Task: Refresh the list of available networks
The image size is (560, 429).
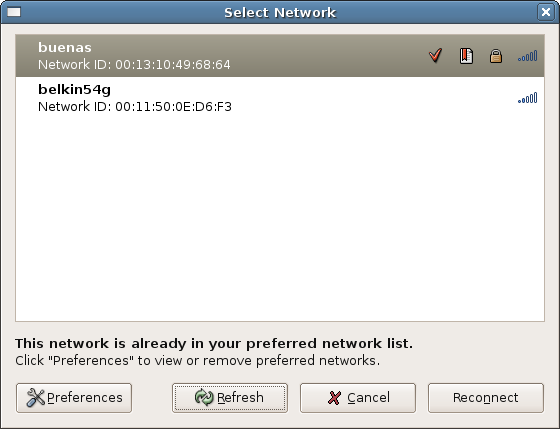Action: (230, 398)
